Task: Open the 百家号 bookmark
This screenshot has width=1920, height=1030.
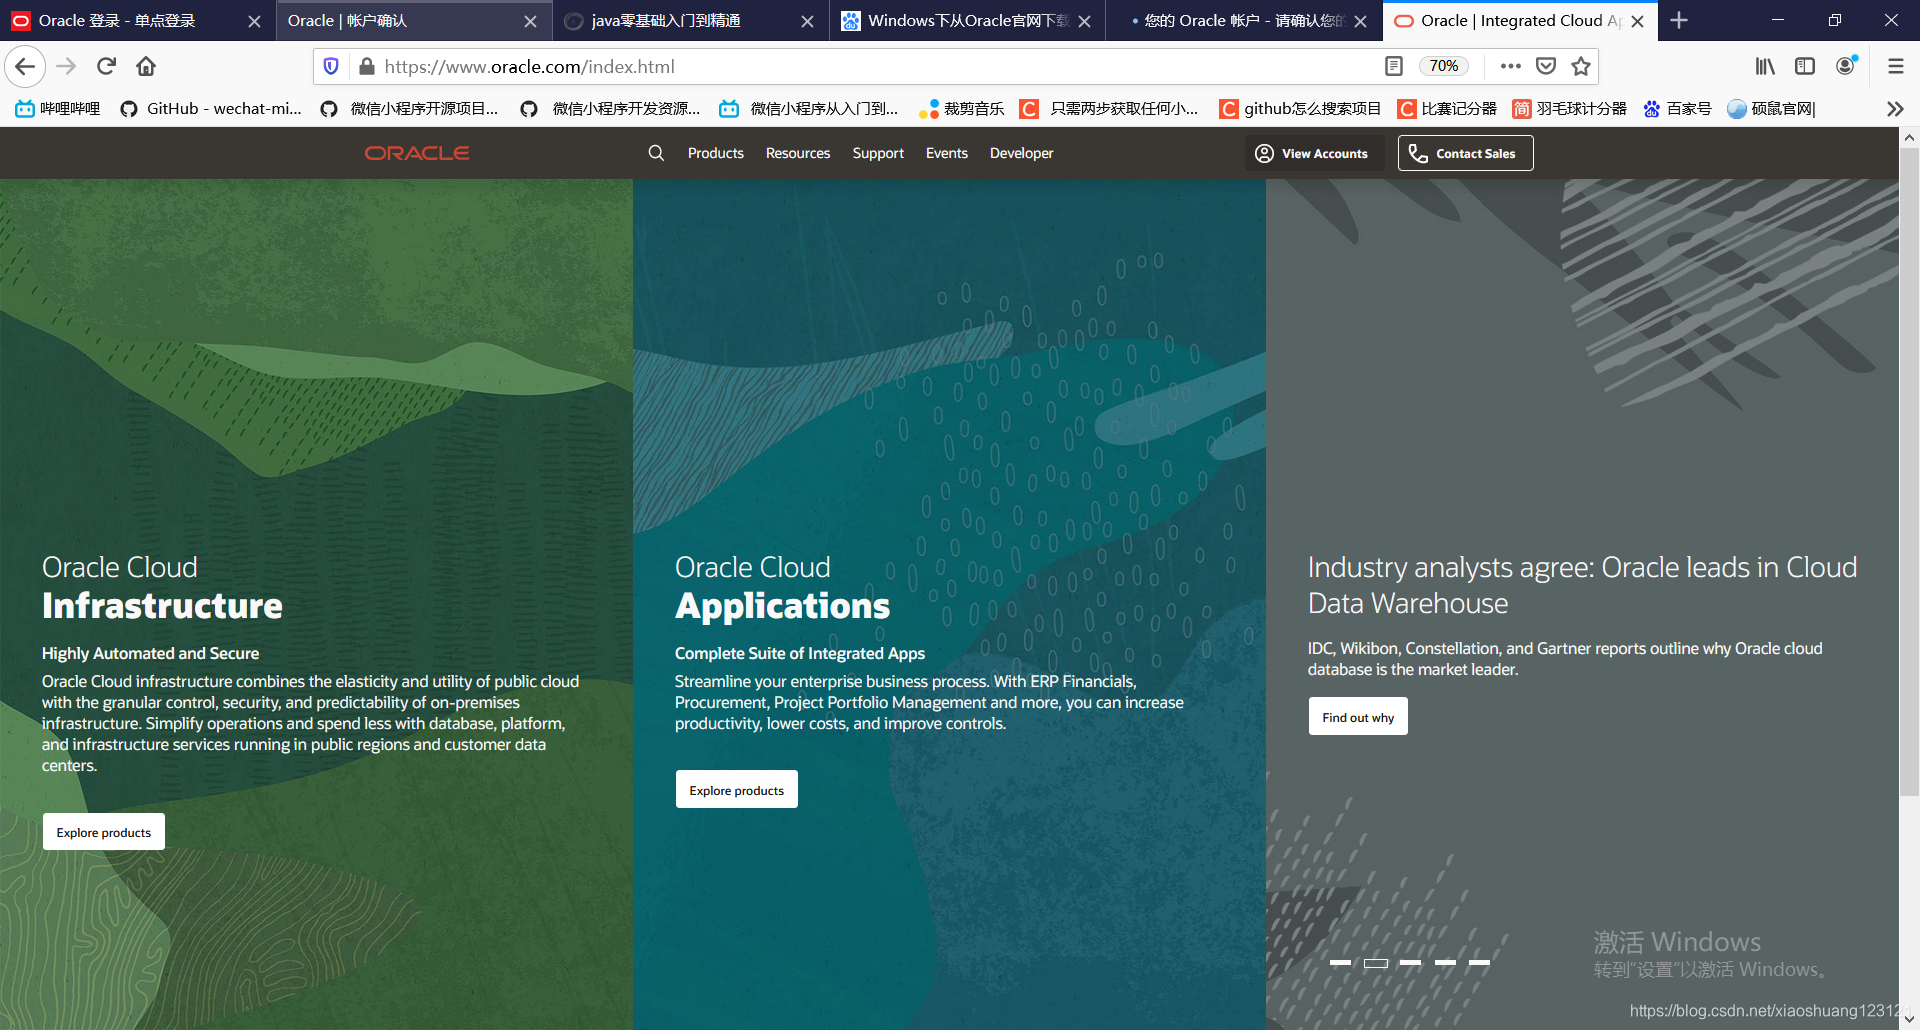Action: (1677, 109)
